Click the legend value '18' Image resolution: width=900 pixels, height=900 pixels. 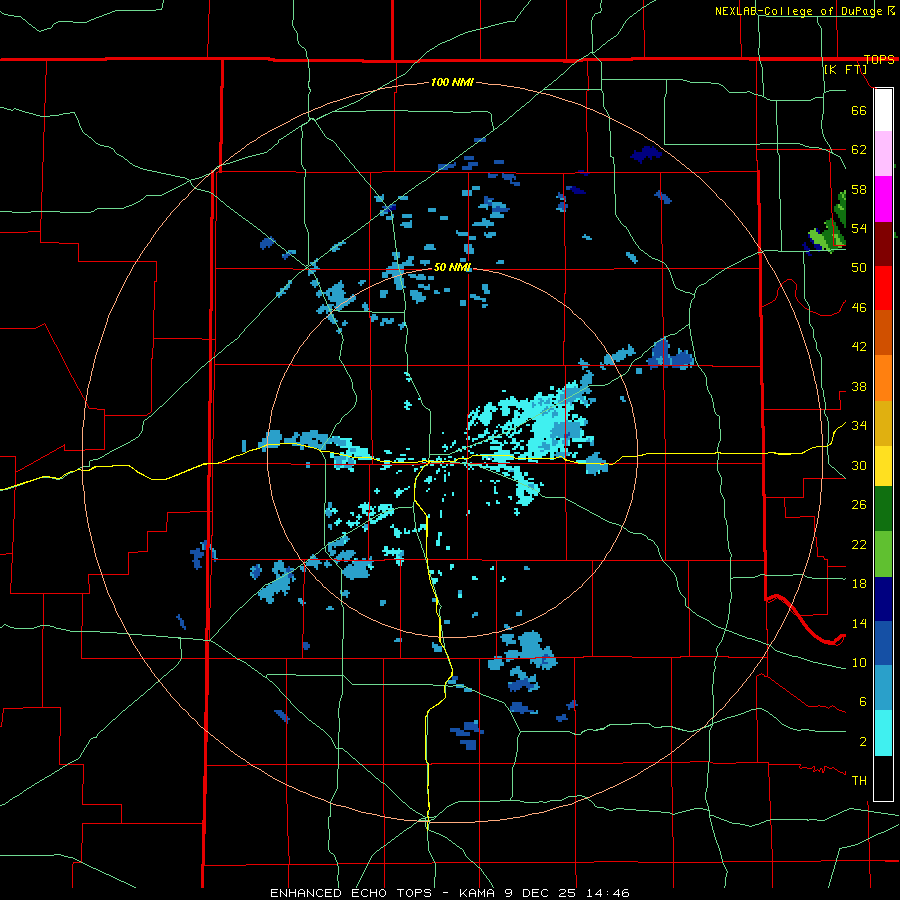pyautogui.click(x=859, y=584)
